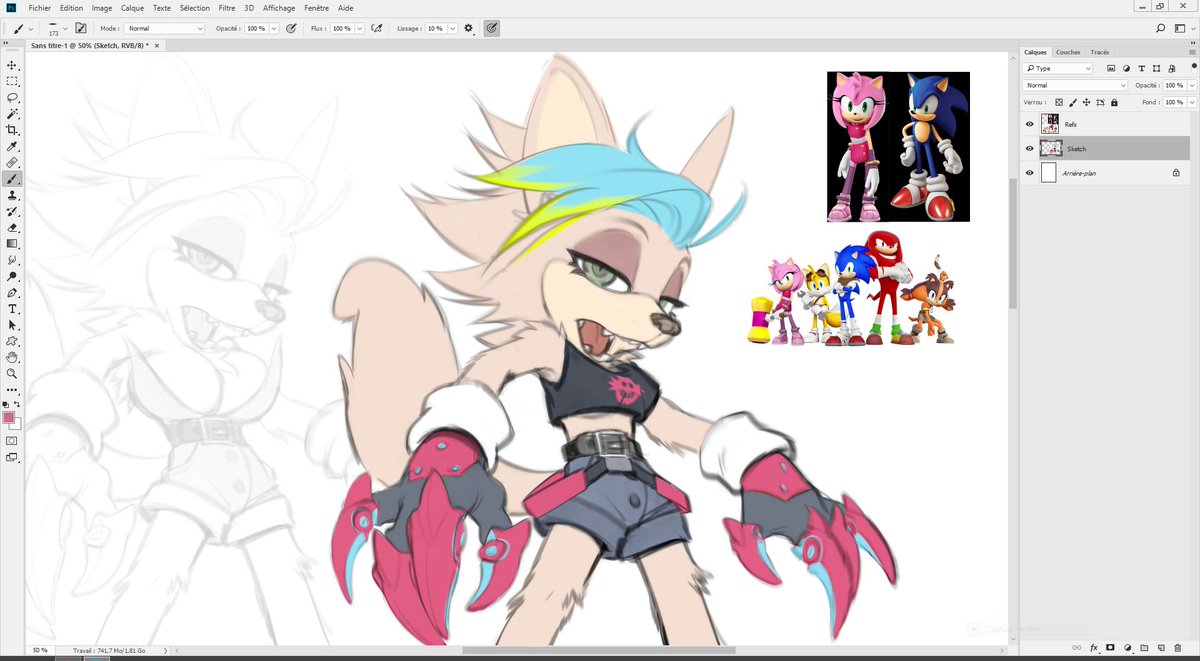The image size is (1200, 661).
Task: Lock image pixels with the brush lock
Action: [1073, 102]
